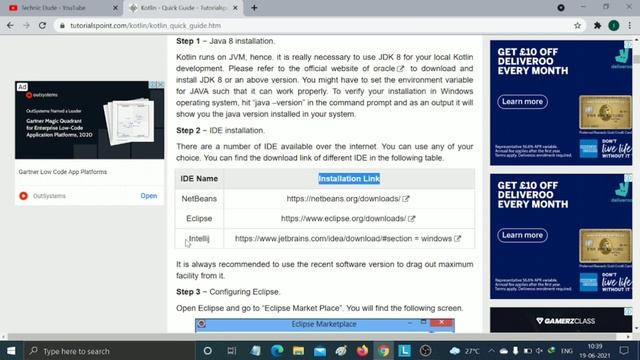The height and width of the screenshot is (360, 640).
Task: Close the Kotlin Quick Guide tab
Action: pyautogui.click(x=235, y=8)
